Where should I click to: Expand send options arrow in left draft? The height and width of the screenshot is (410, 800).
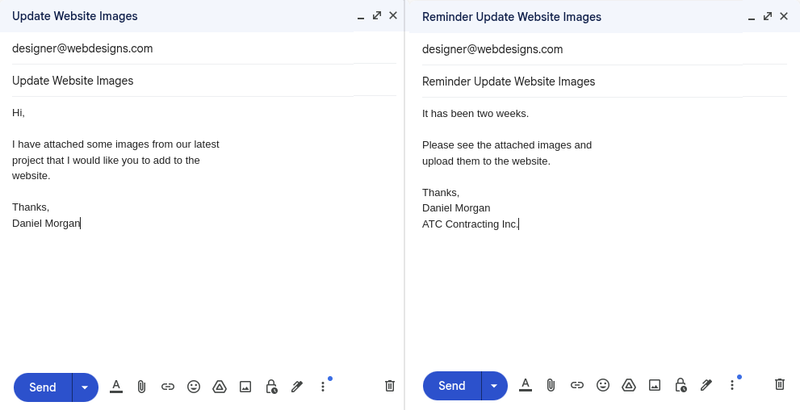click(x=85, y=387)
